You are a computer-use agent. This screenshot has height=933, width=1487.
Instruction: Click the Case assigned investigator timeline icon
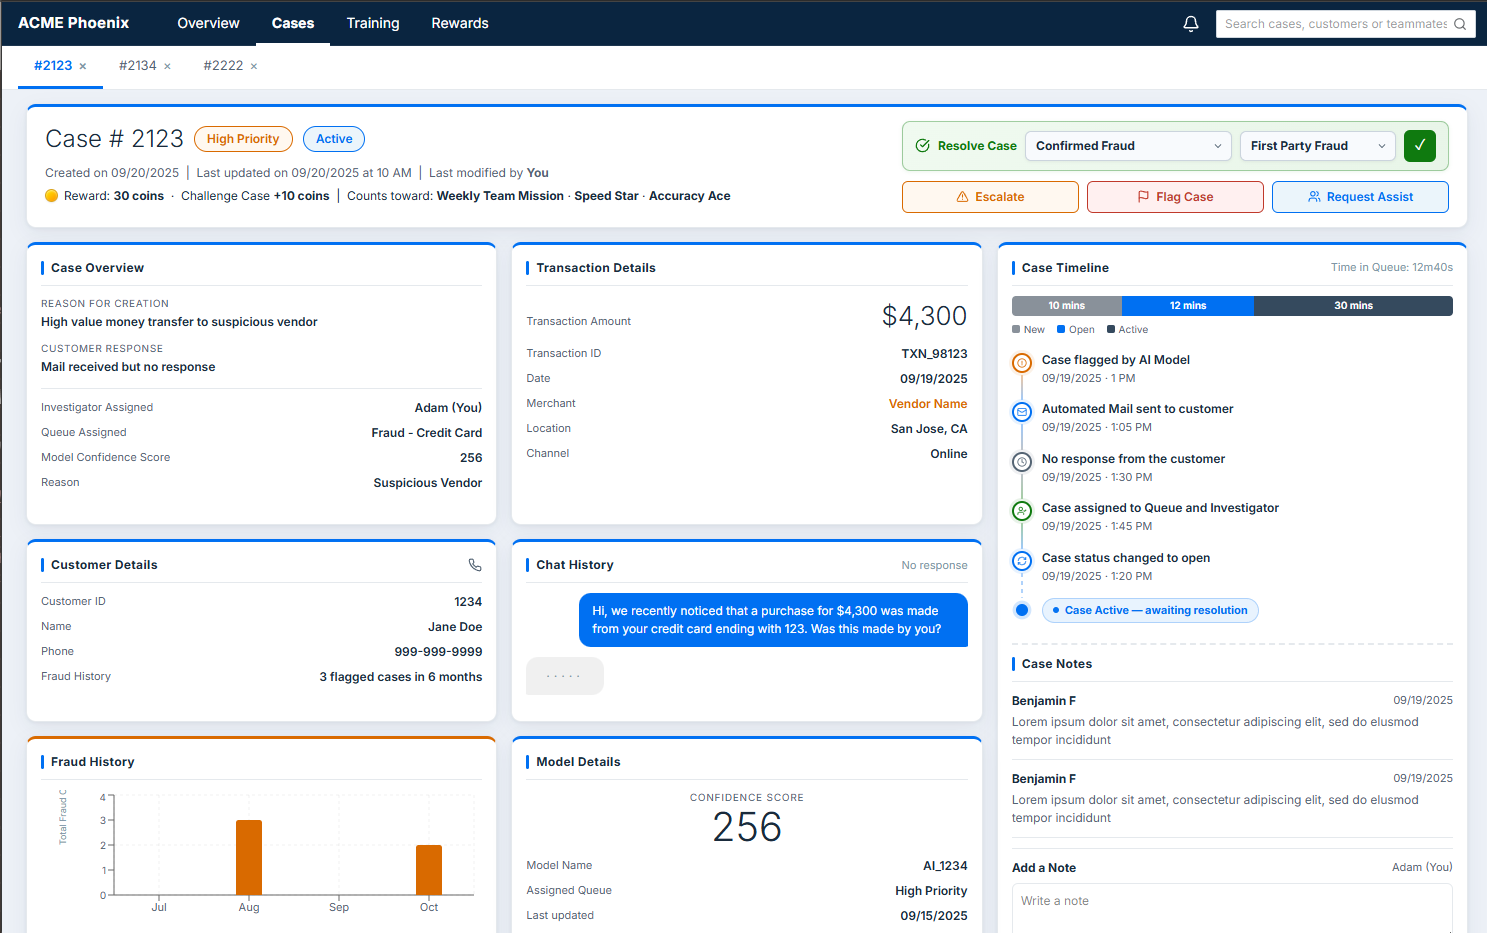pos(1022,511)
